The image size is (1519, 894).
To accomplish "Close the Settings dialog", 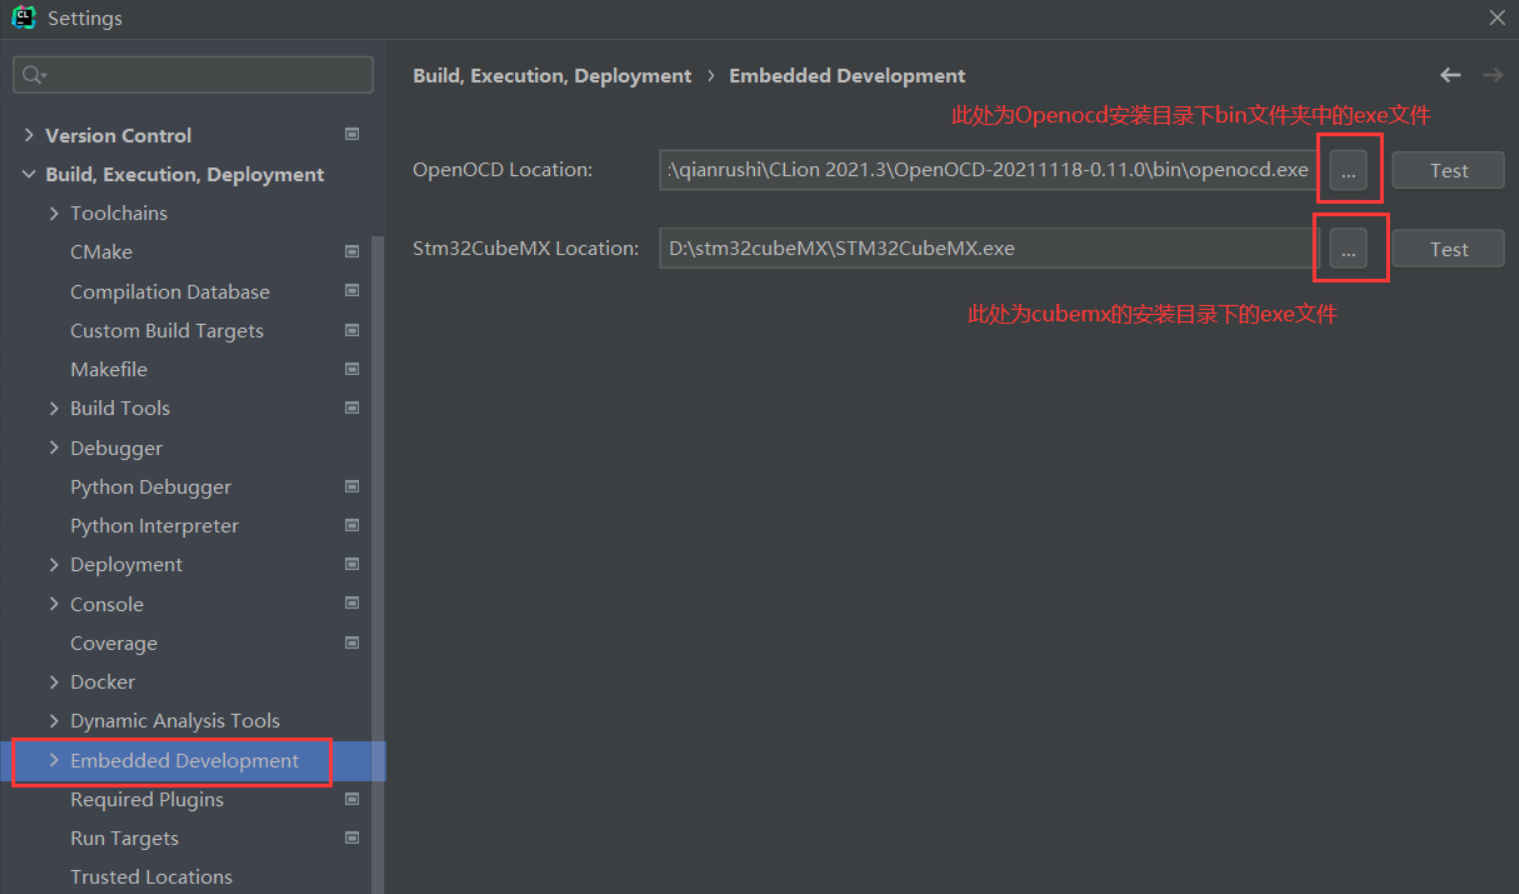I will [1497, 18].
